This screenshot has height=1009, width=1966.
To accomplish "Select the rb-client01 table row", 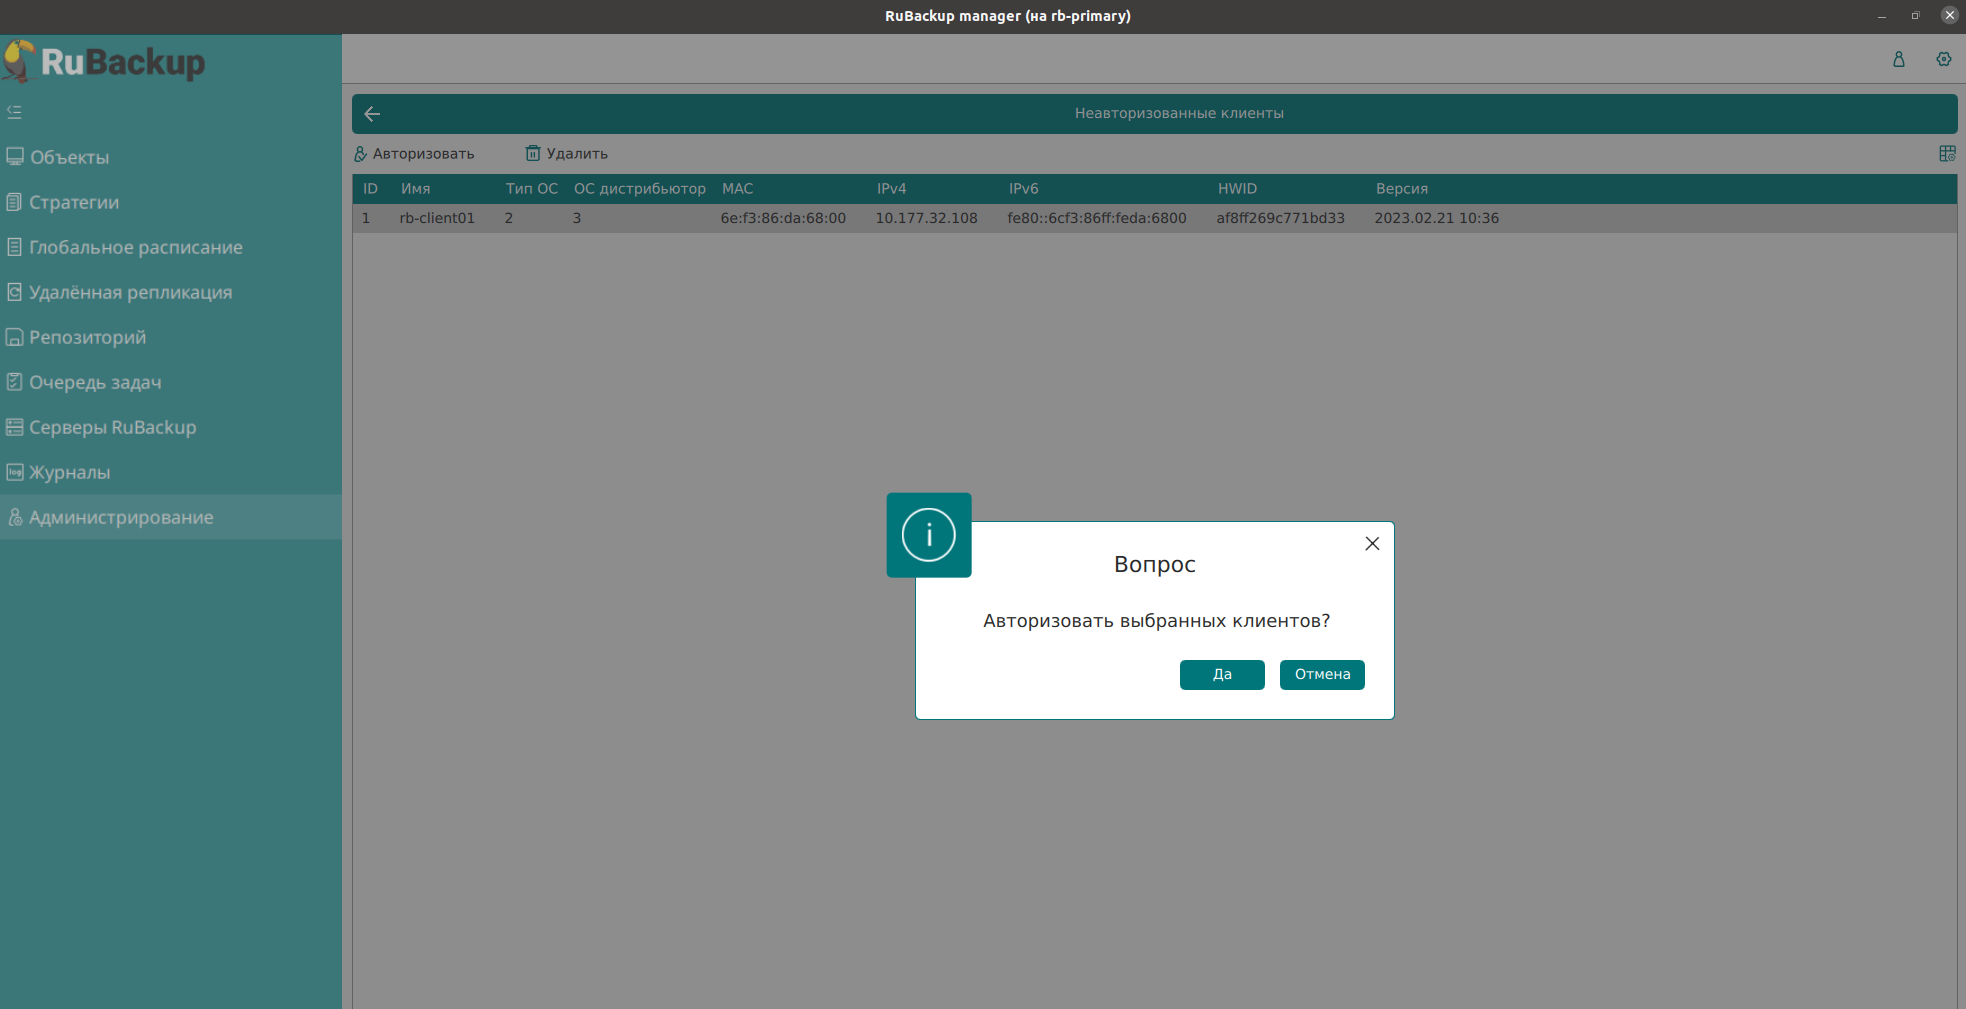I will coord(437,218).
